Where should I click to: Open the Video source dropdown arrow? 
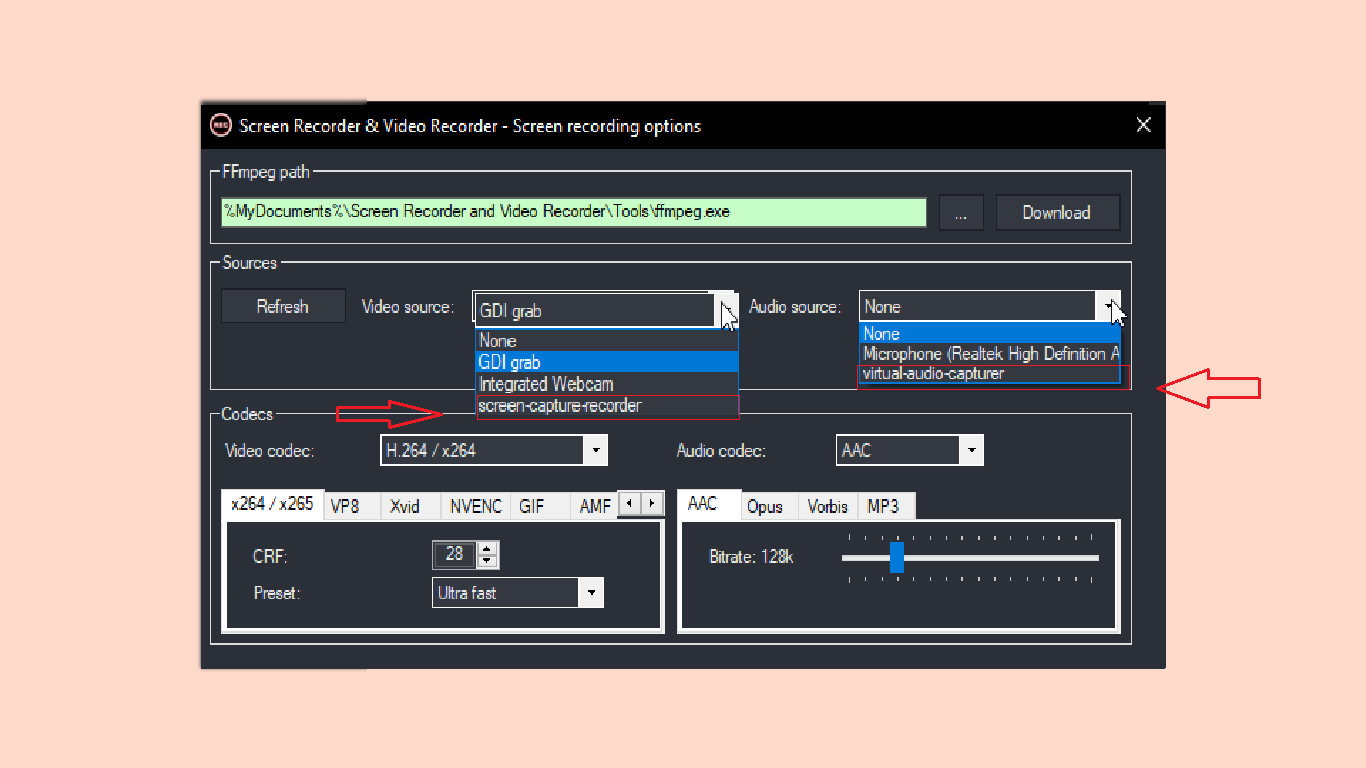pos(727,310)
